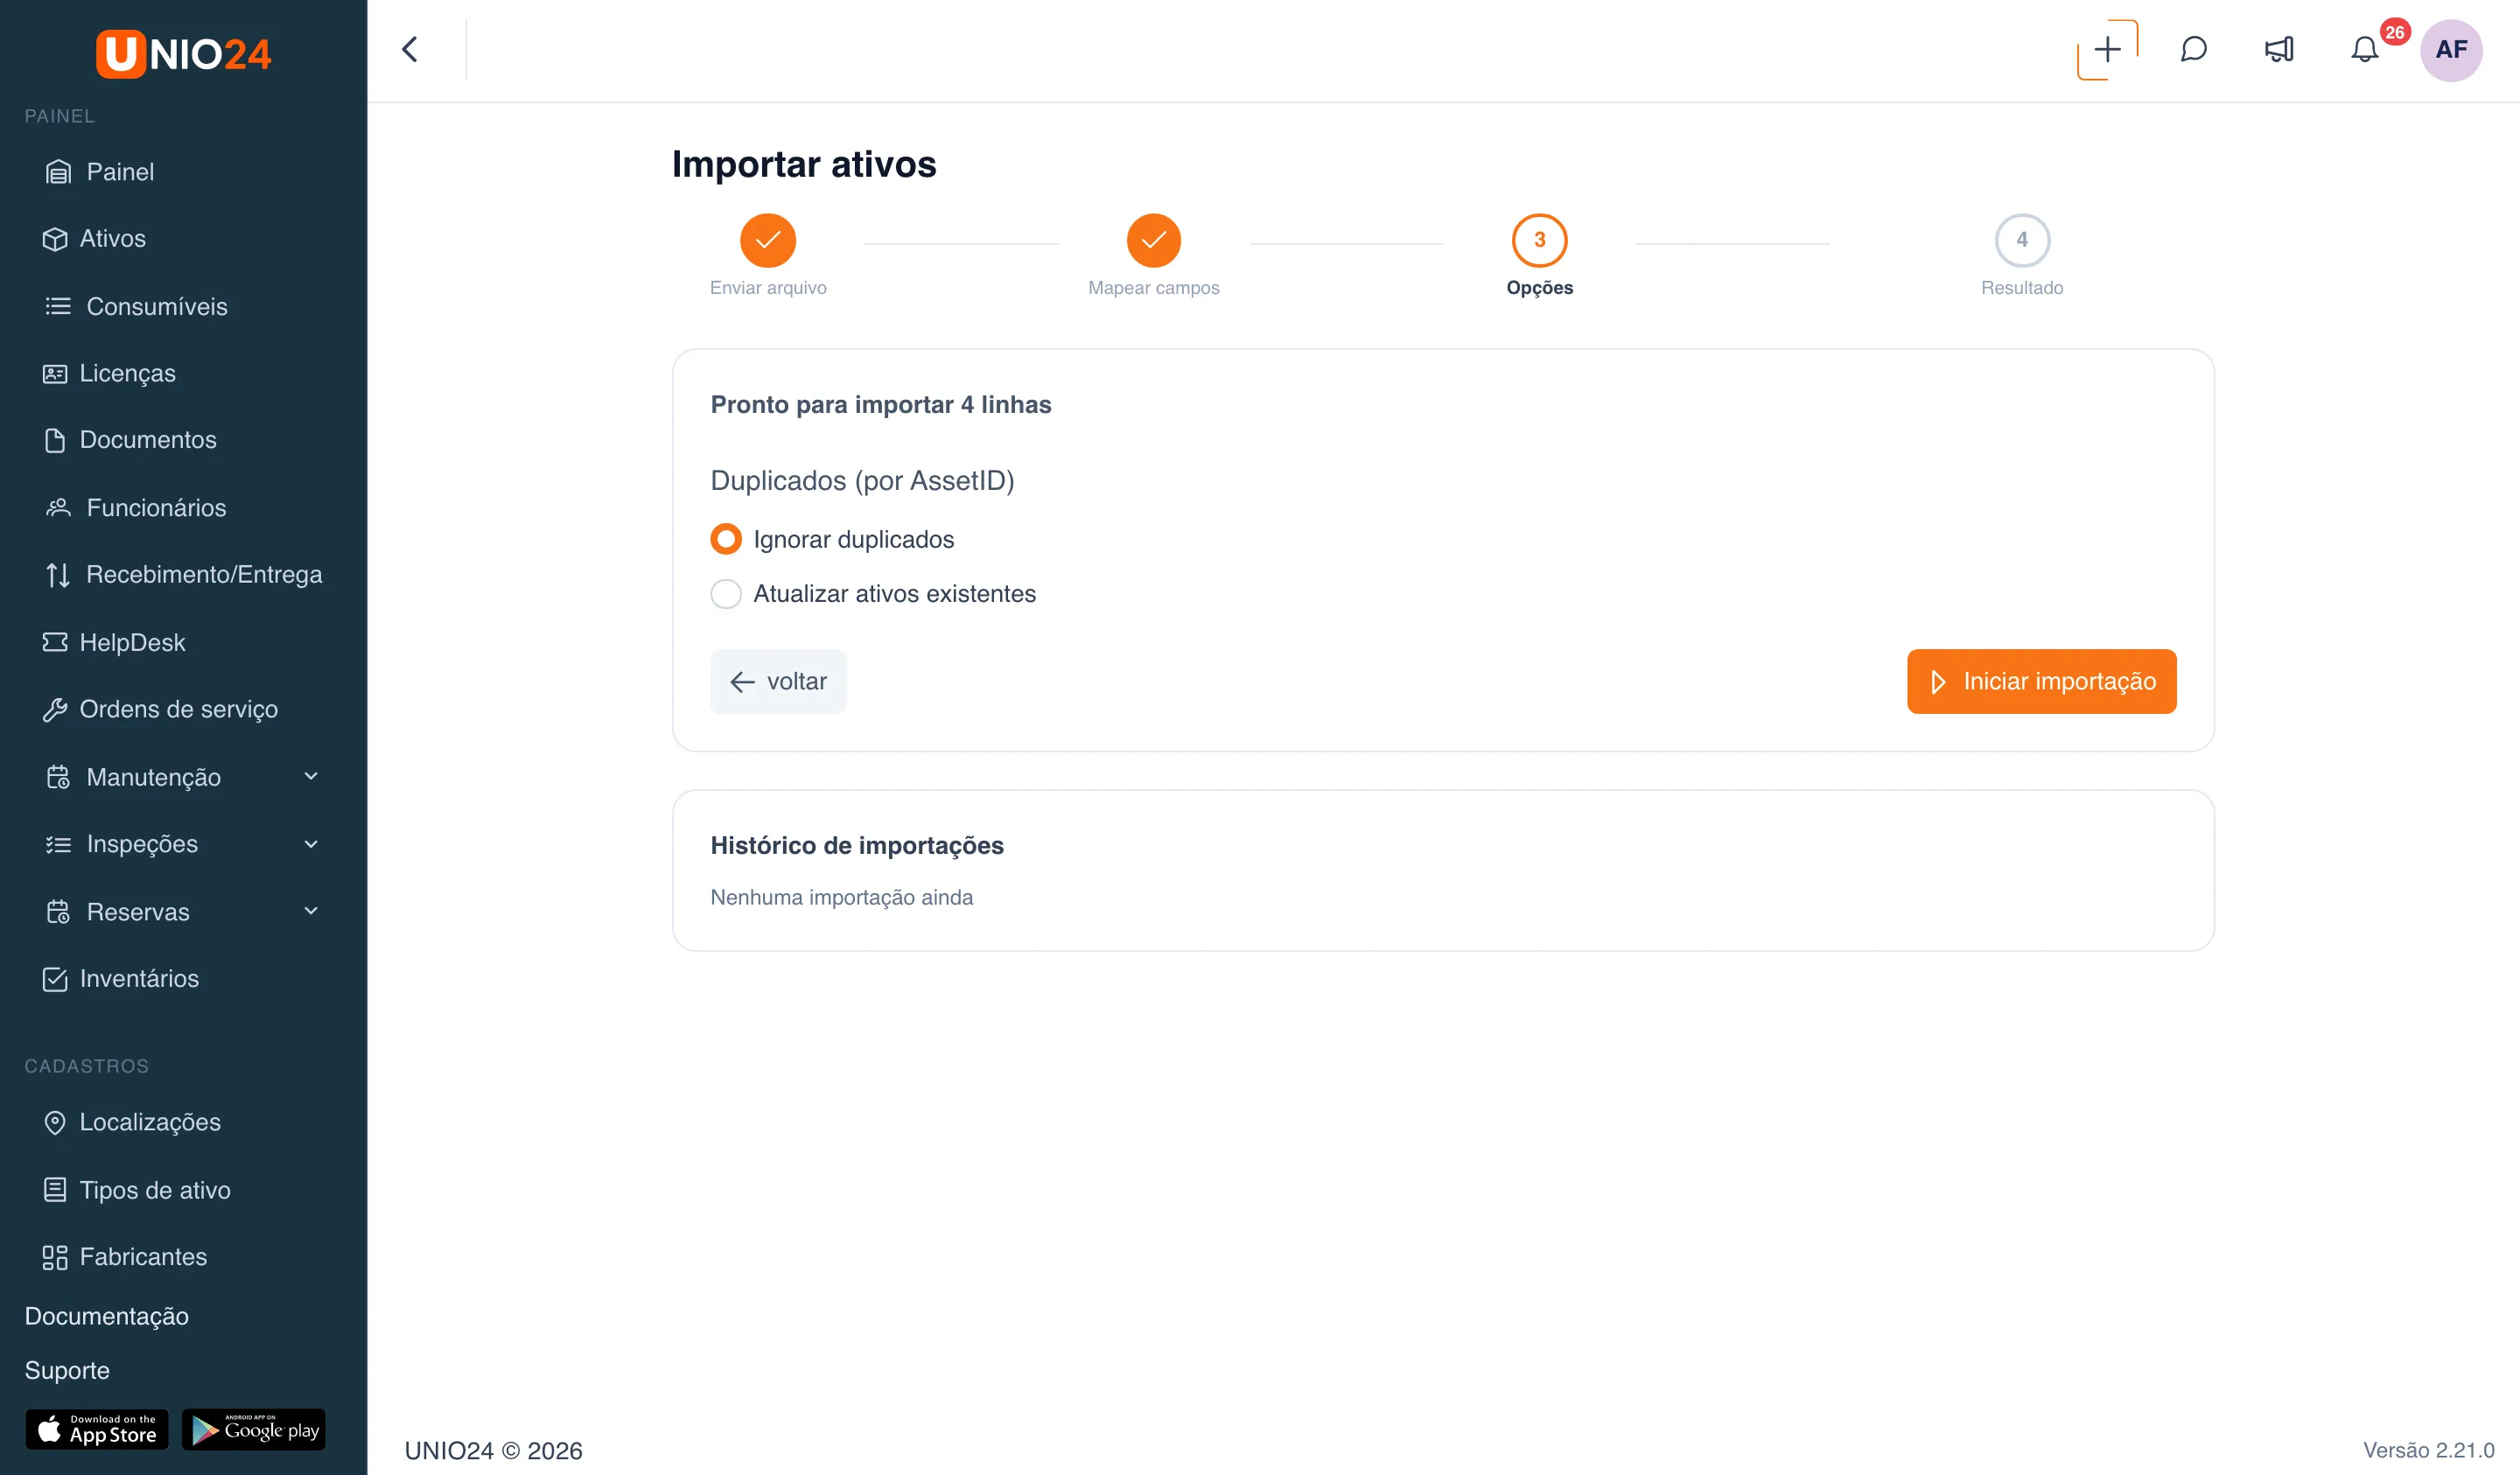Click the back chevron in the header
The height and width of the screenshot is (1475, 2520).
[x=410, y=49]
